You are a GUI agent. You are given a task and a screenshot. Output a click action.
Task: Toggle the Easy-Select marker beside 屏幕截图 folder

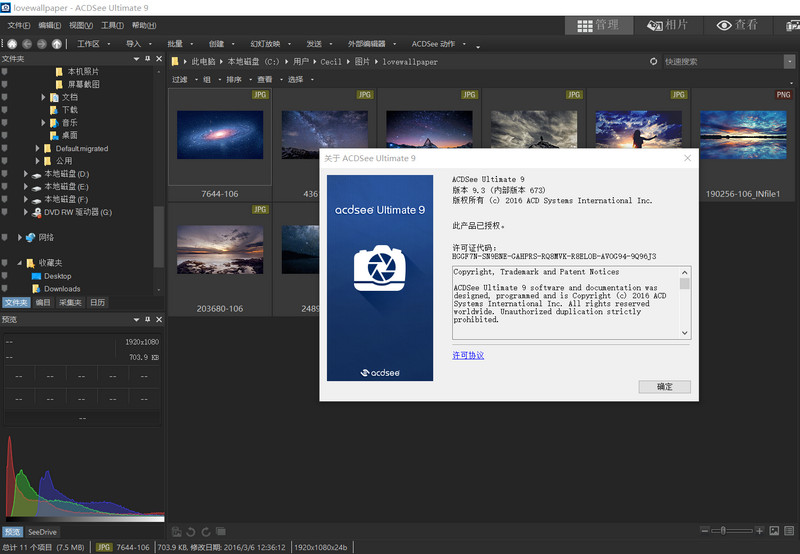pos(5,85)
